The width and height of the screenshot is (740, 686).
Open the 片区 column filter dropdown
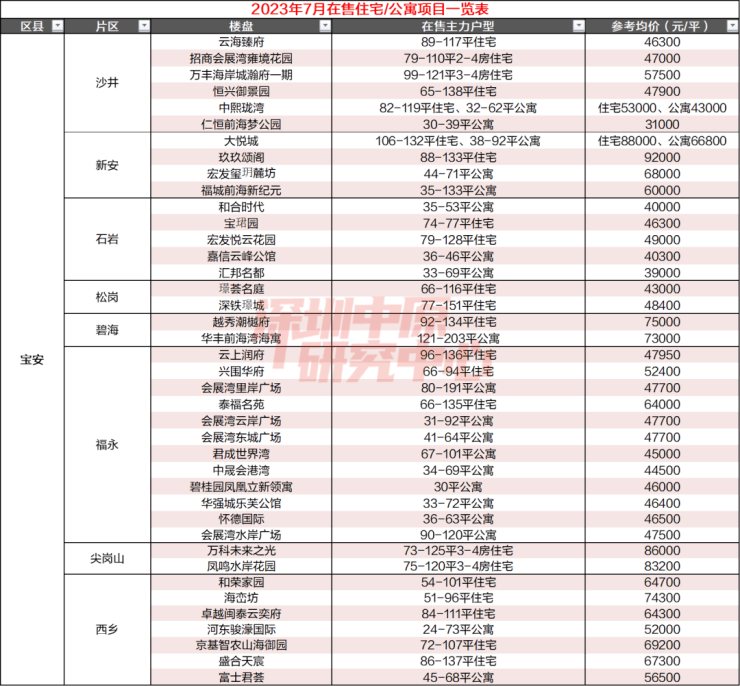(x=144, y=26)
